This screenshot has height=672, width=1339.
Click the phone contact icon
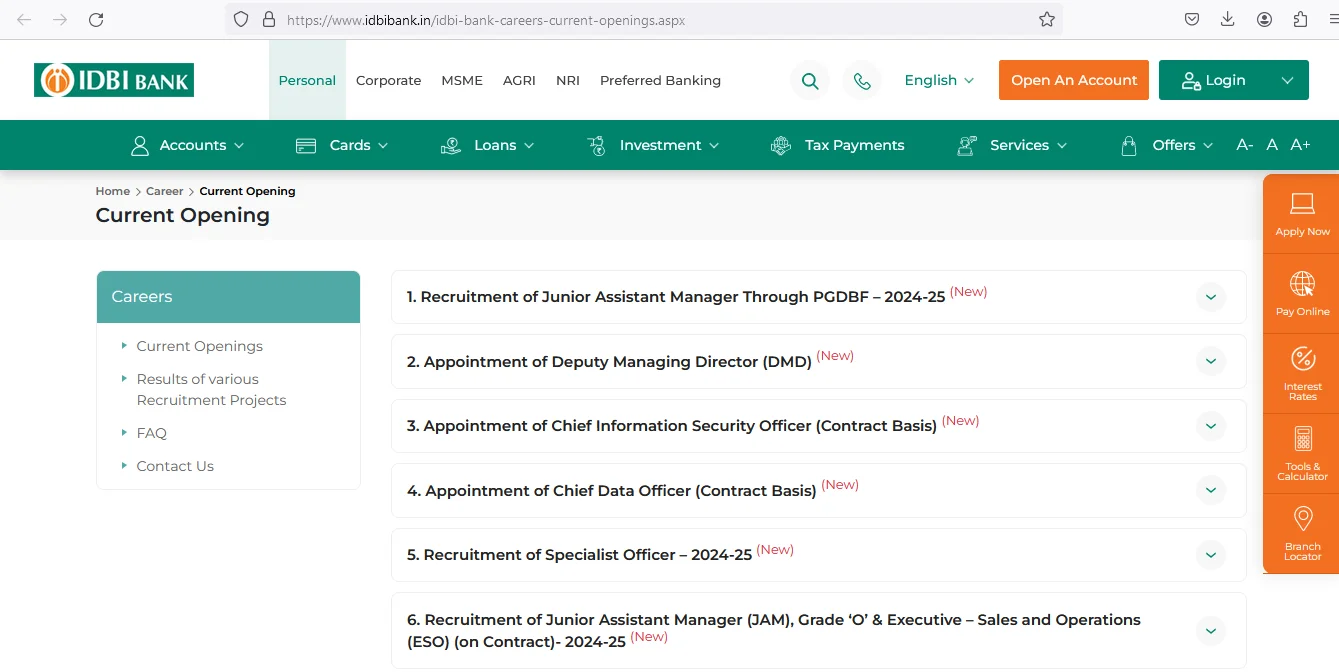(862, 81)
